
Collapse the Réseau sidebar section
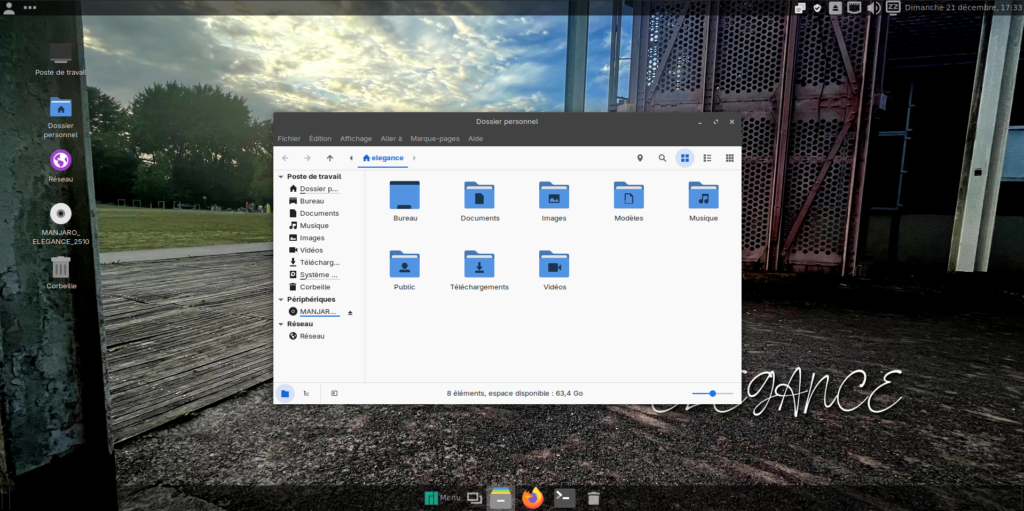pyautogui.click(x=281, y=324)
